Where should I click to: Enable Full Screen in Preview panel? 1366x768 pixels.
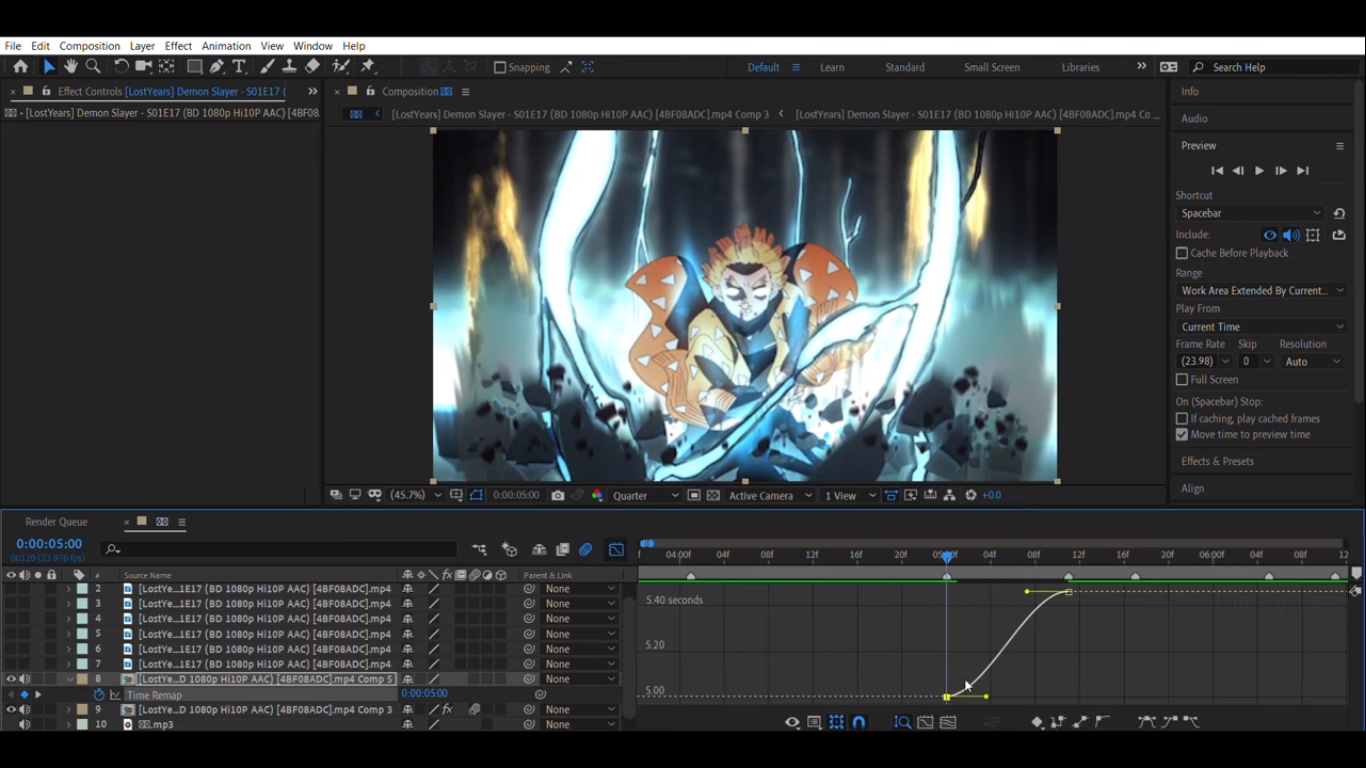(1182, 379)
